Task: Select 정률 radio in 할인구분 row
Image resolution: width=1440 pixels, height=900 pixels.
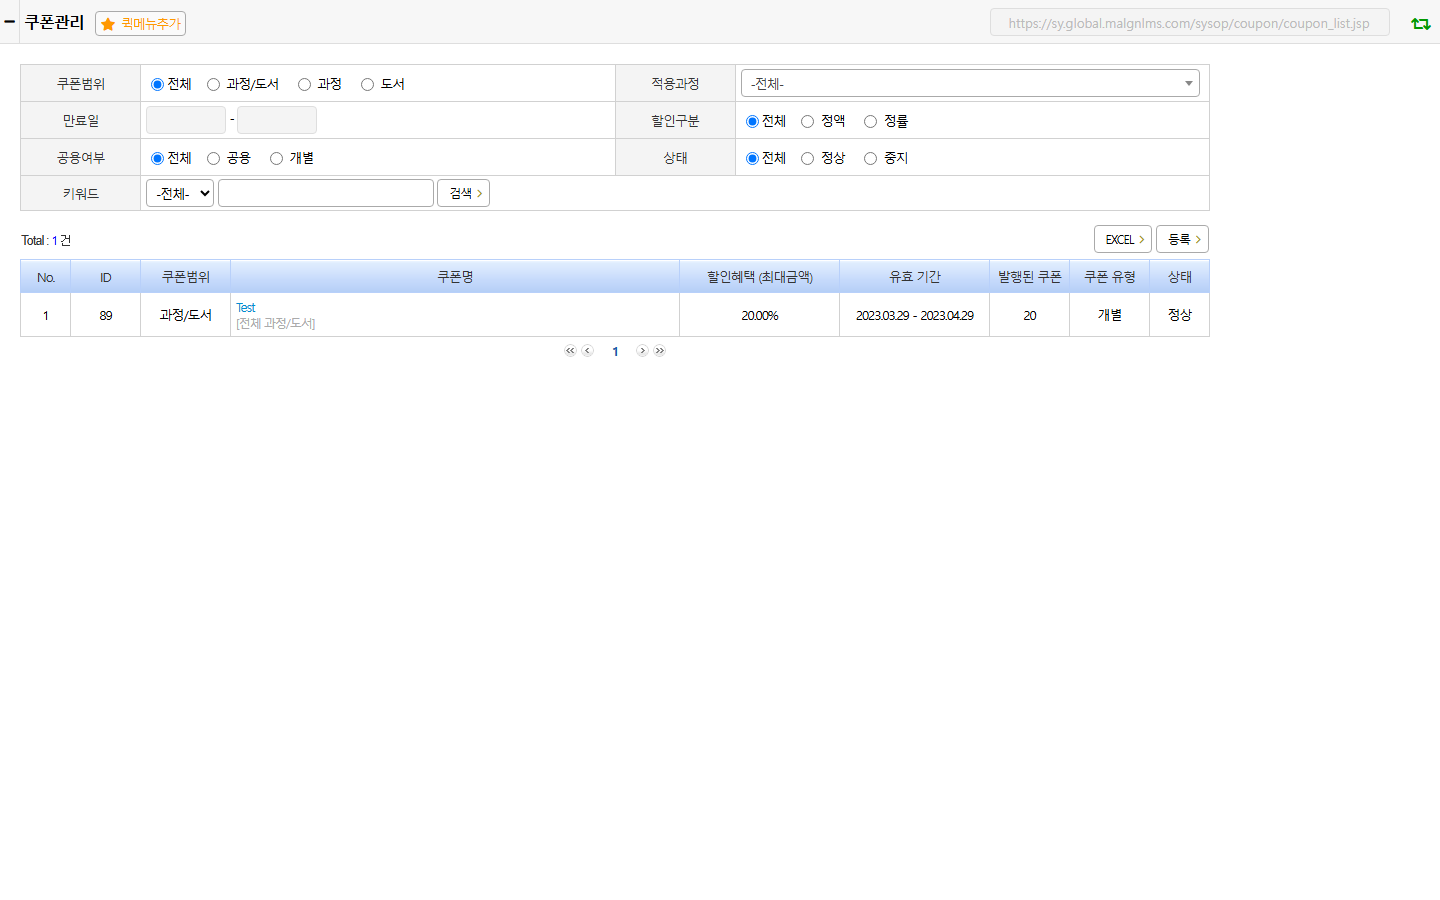Action: tap(870, 121)
